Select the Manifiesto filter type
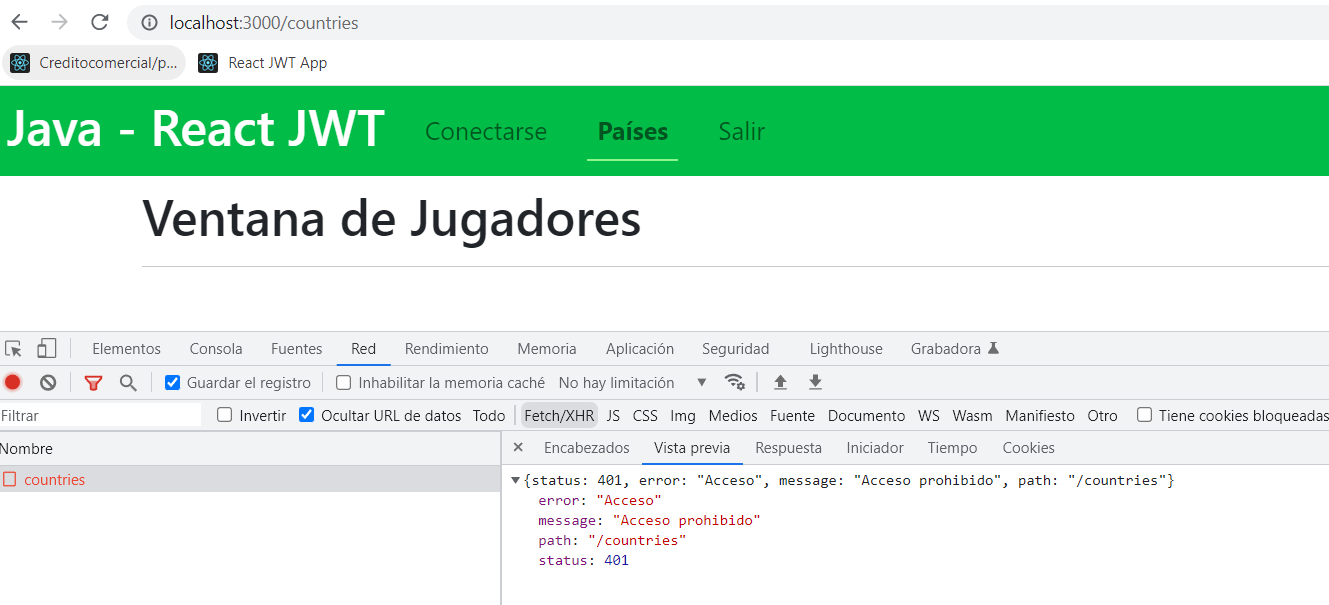This screenshot has width=1329, height=605. pos(1040,415)
